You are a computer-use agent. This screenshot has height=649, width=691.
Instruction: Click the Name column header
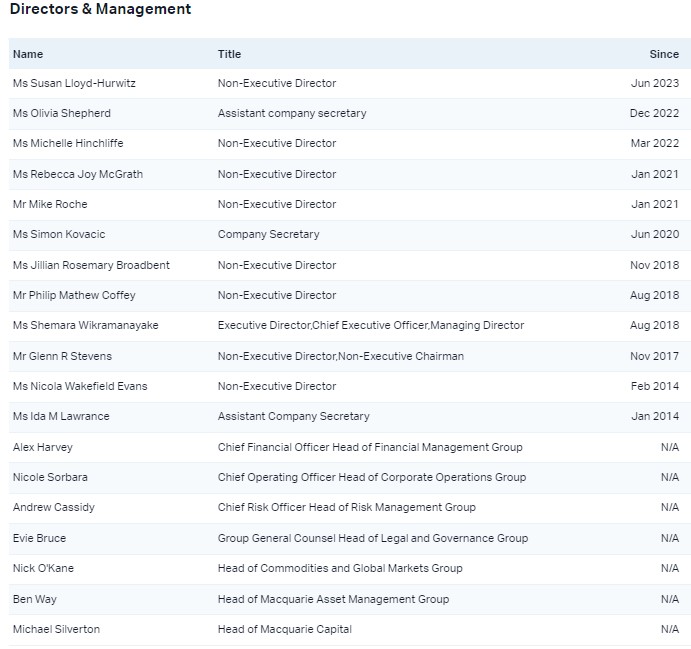click(x=28, y=54)
